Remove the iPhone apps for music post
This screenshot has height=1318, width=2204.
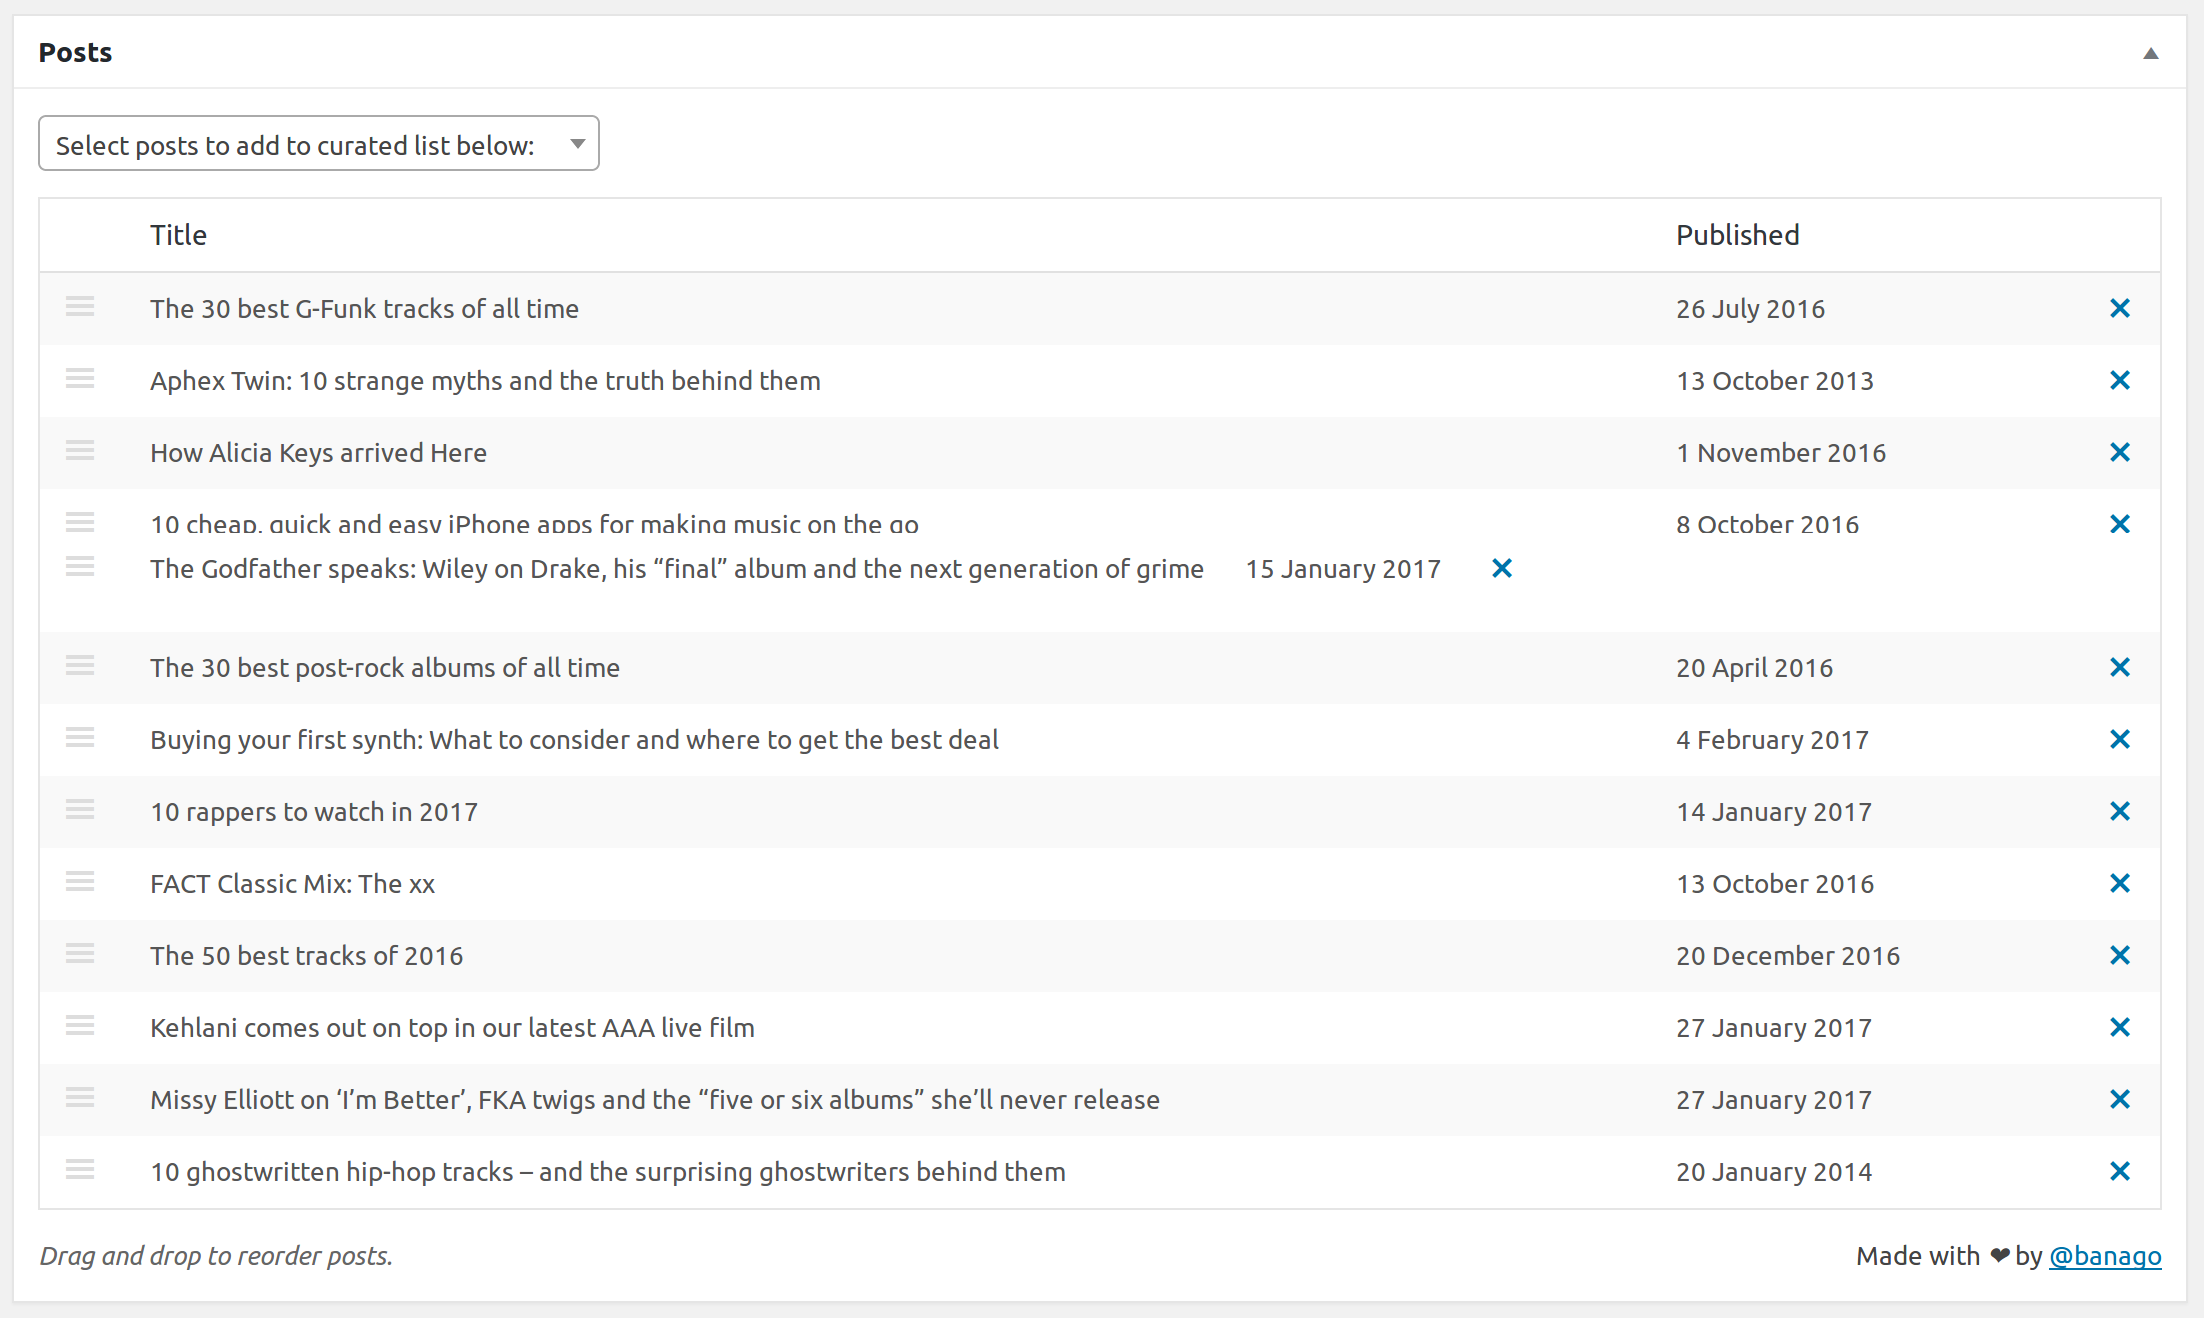point(2119,524)
